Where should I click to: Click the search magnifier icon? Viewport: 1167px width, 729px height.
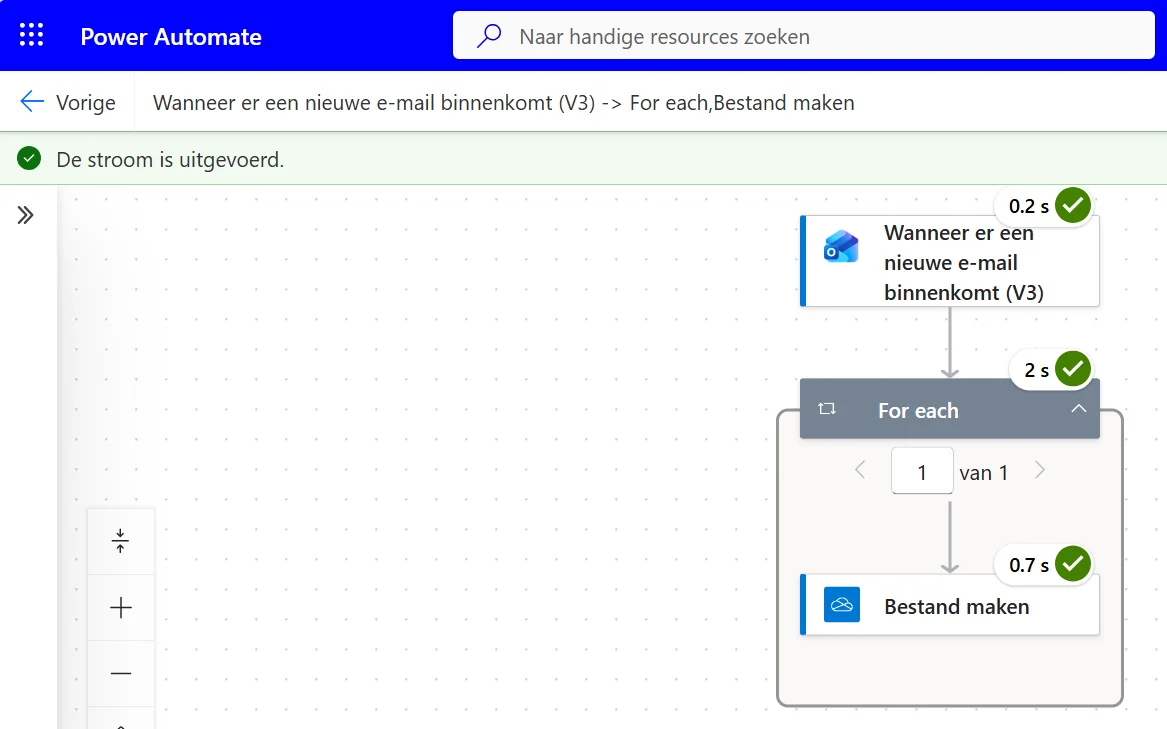point(489,36)
